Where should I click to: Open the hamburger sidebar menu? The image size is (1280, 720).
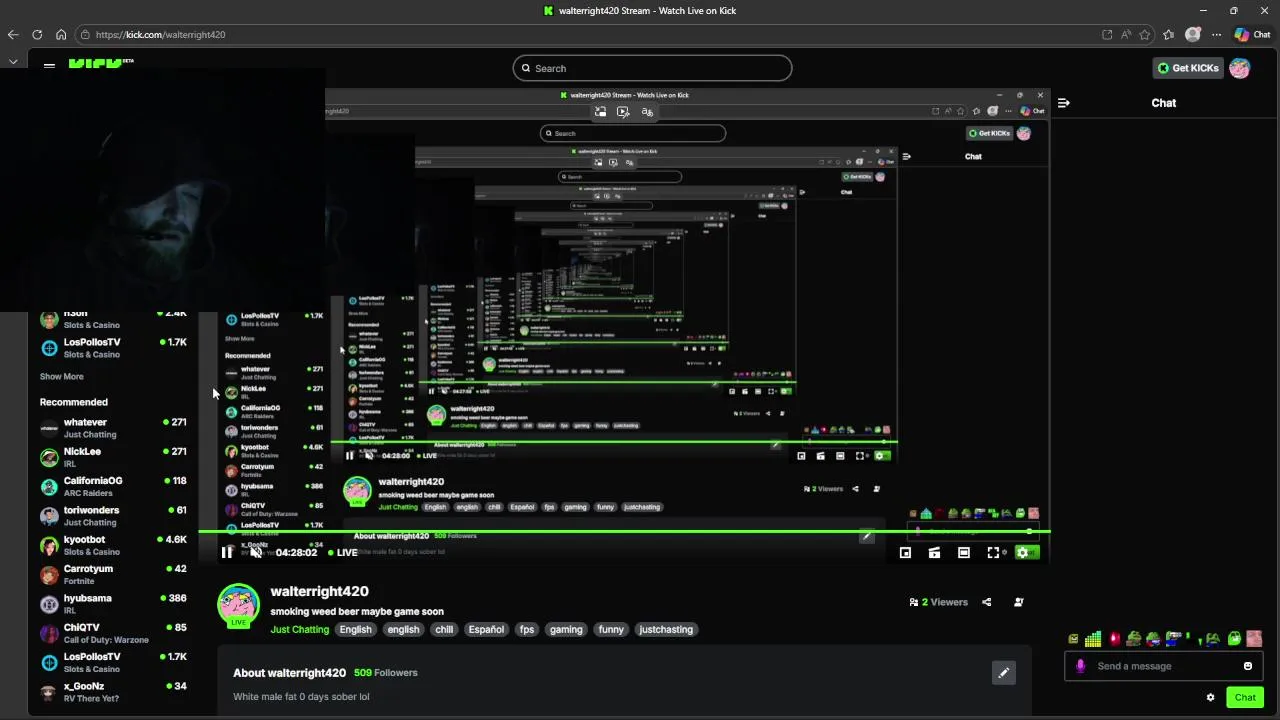[x=49, y=66]
